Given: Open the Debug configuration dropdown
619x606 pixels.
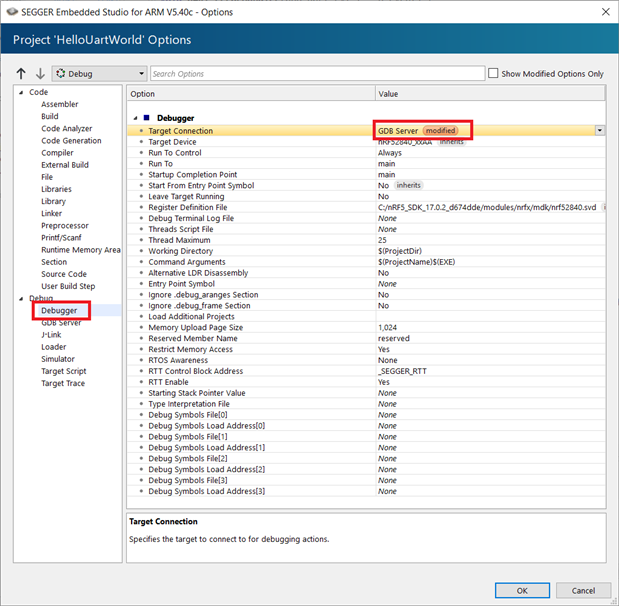Looking at the screenshot, I should (139, 74).
